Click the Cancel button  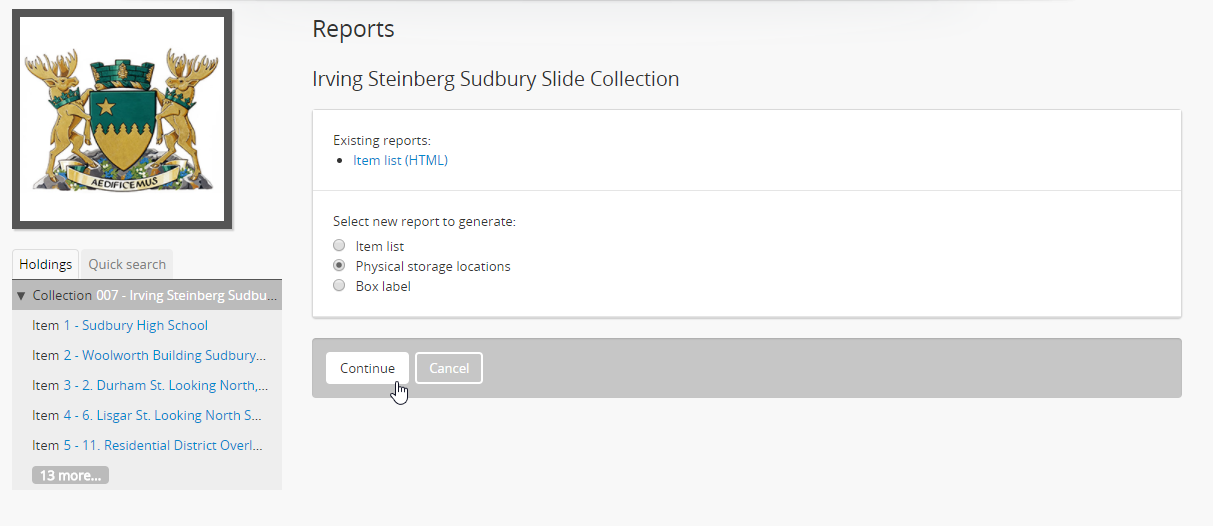449,368
